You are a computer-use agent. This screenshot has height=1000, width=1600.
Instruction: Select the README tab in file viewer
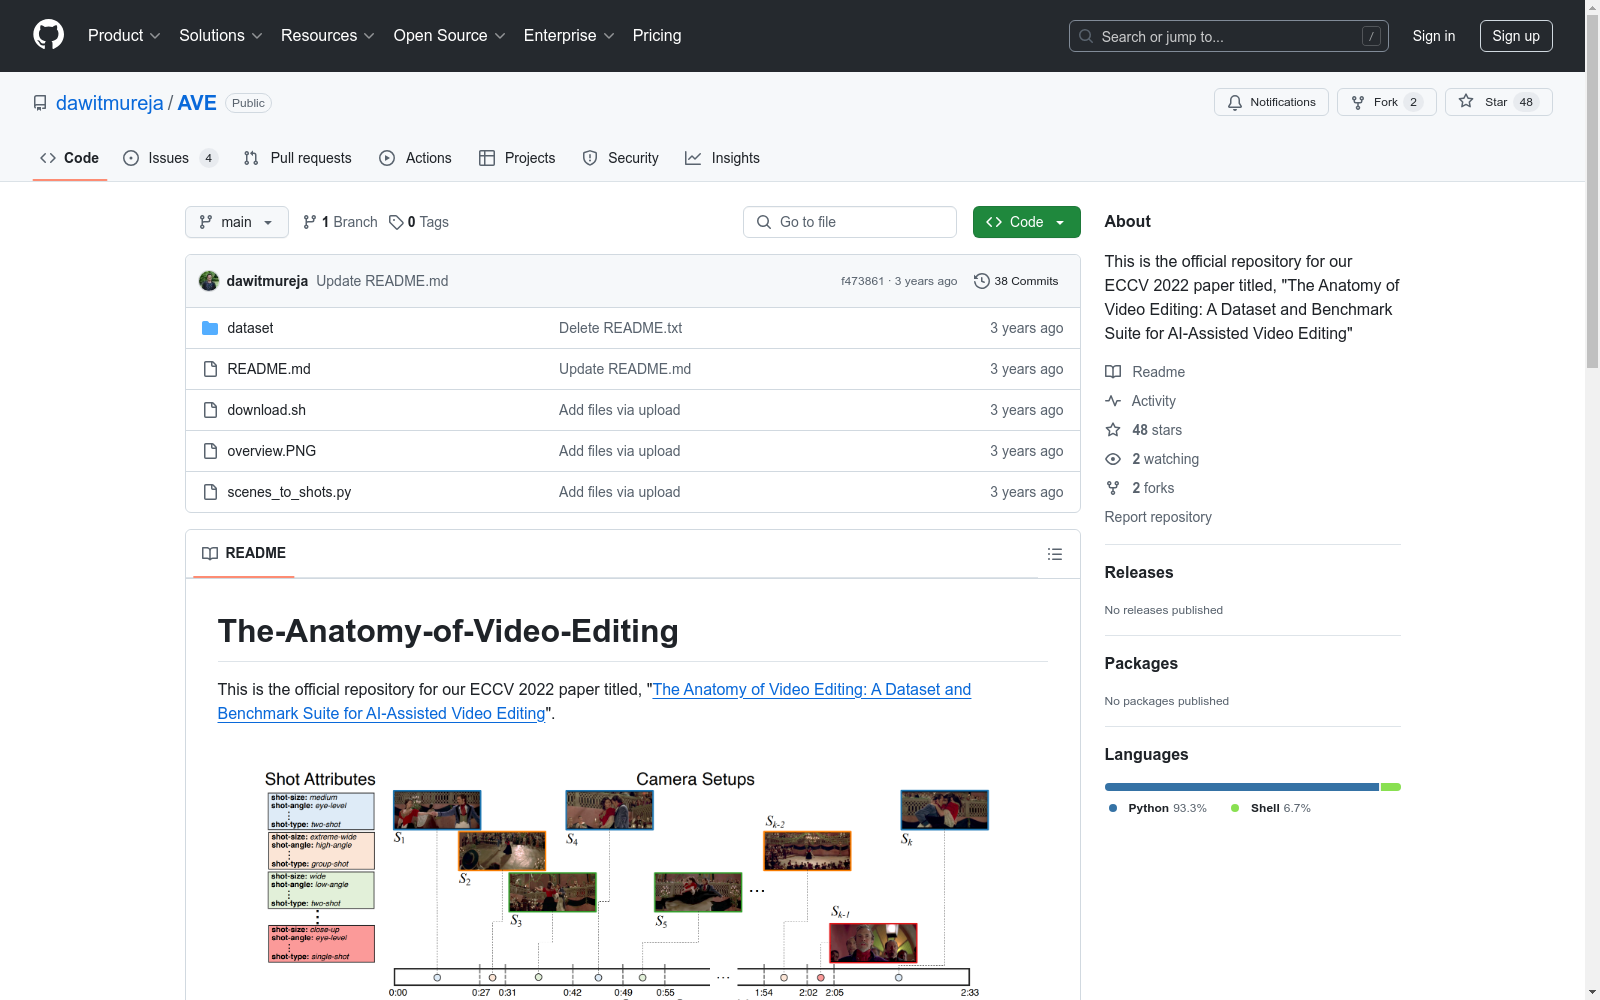click(244, 553)
